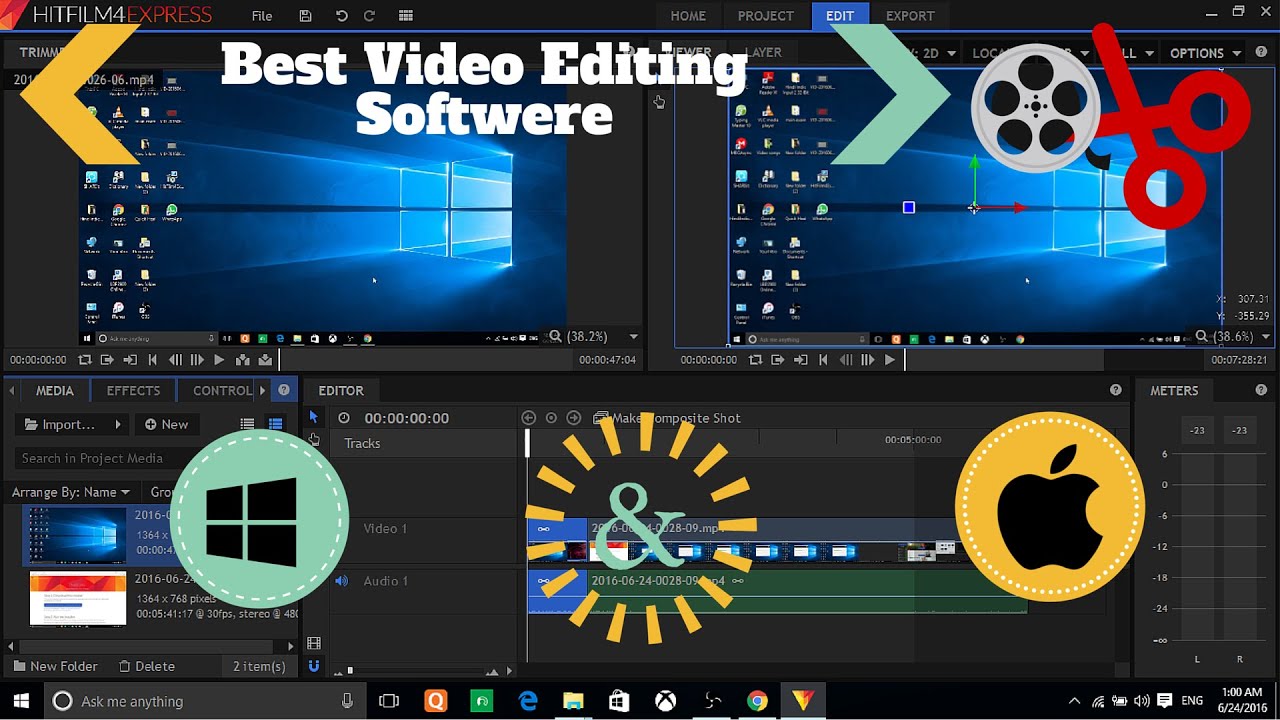Go to next keyframe in Editor
Screen dimensions: 1280x720
[x=573, y=418]
